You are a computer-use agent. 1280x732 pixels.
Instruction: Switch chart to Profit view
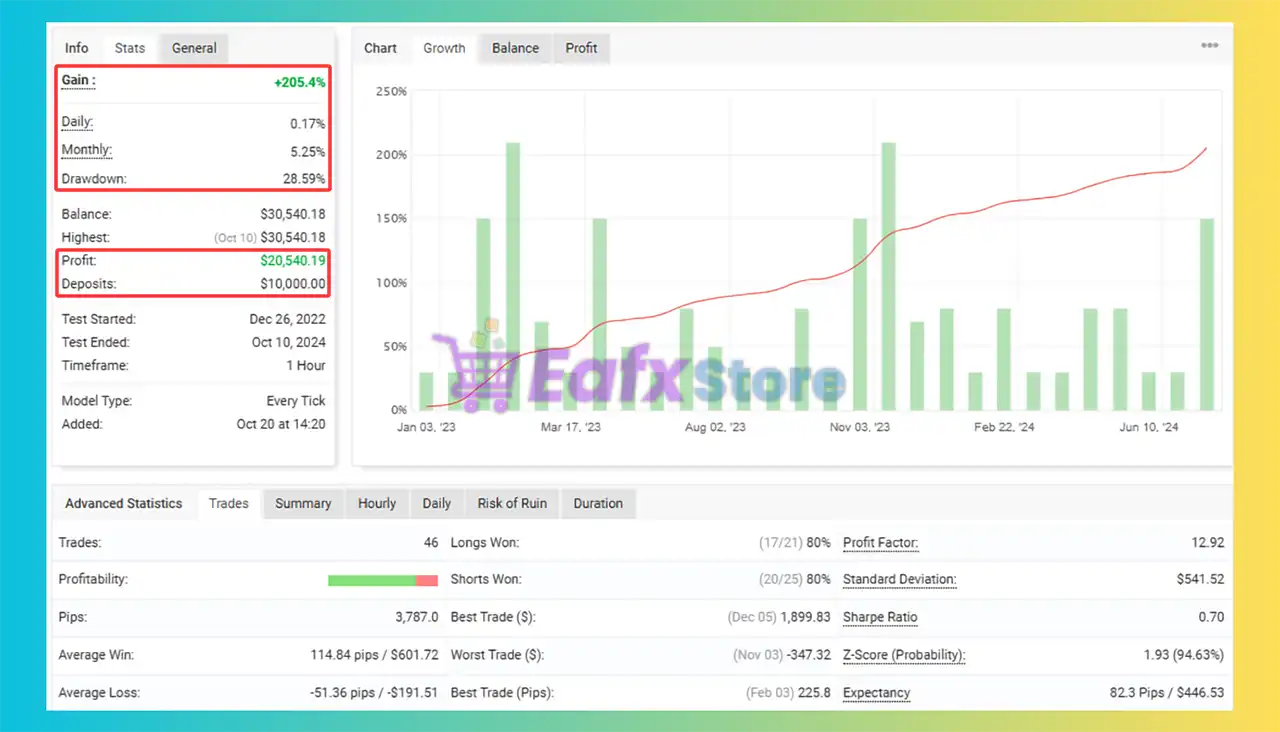point(581,48)
